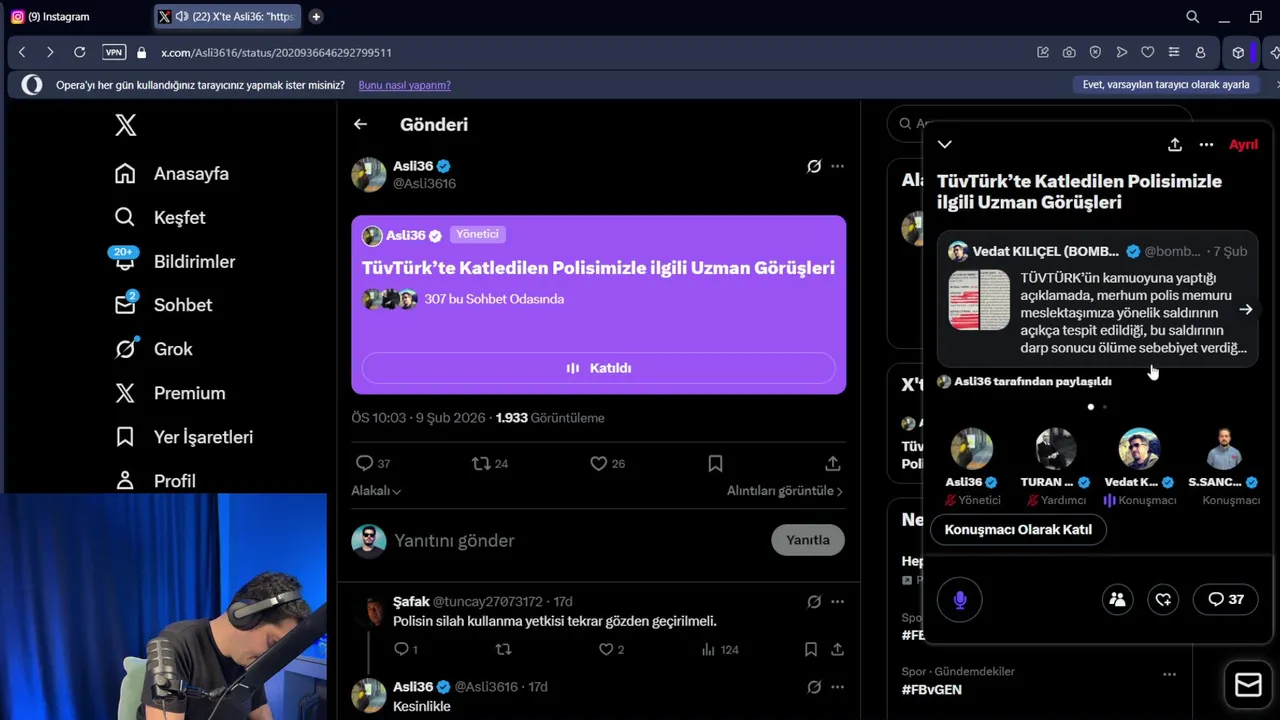
Task: Open Şafak's reply Grok icon
Action: 814,602
